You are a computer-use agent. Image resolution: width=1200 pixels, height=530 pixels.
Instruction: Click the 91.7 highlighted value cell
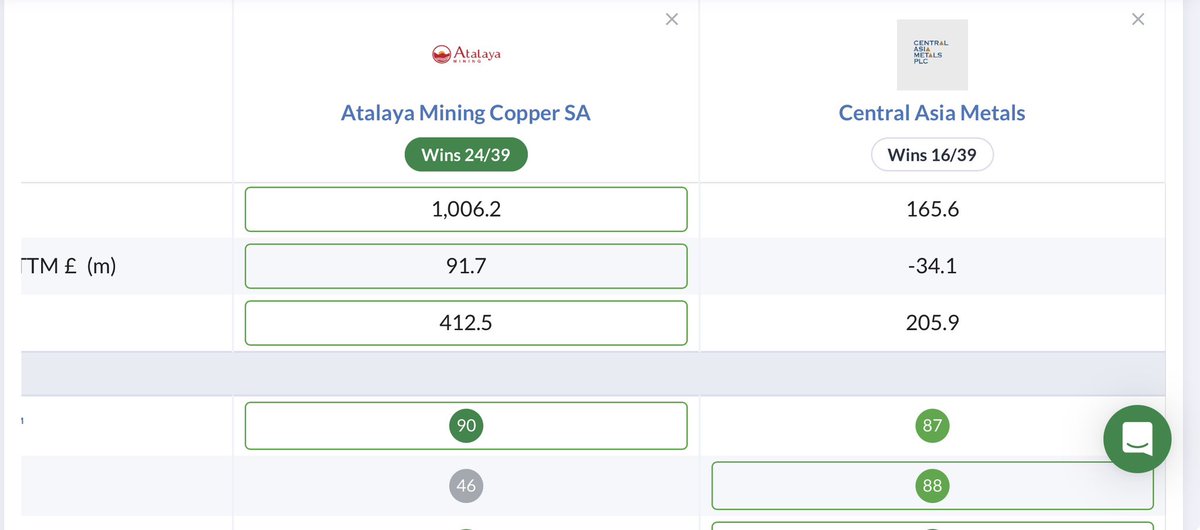(x=466, y=266)
